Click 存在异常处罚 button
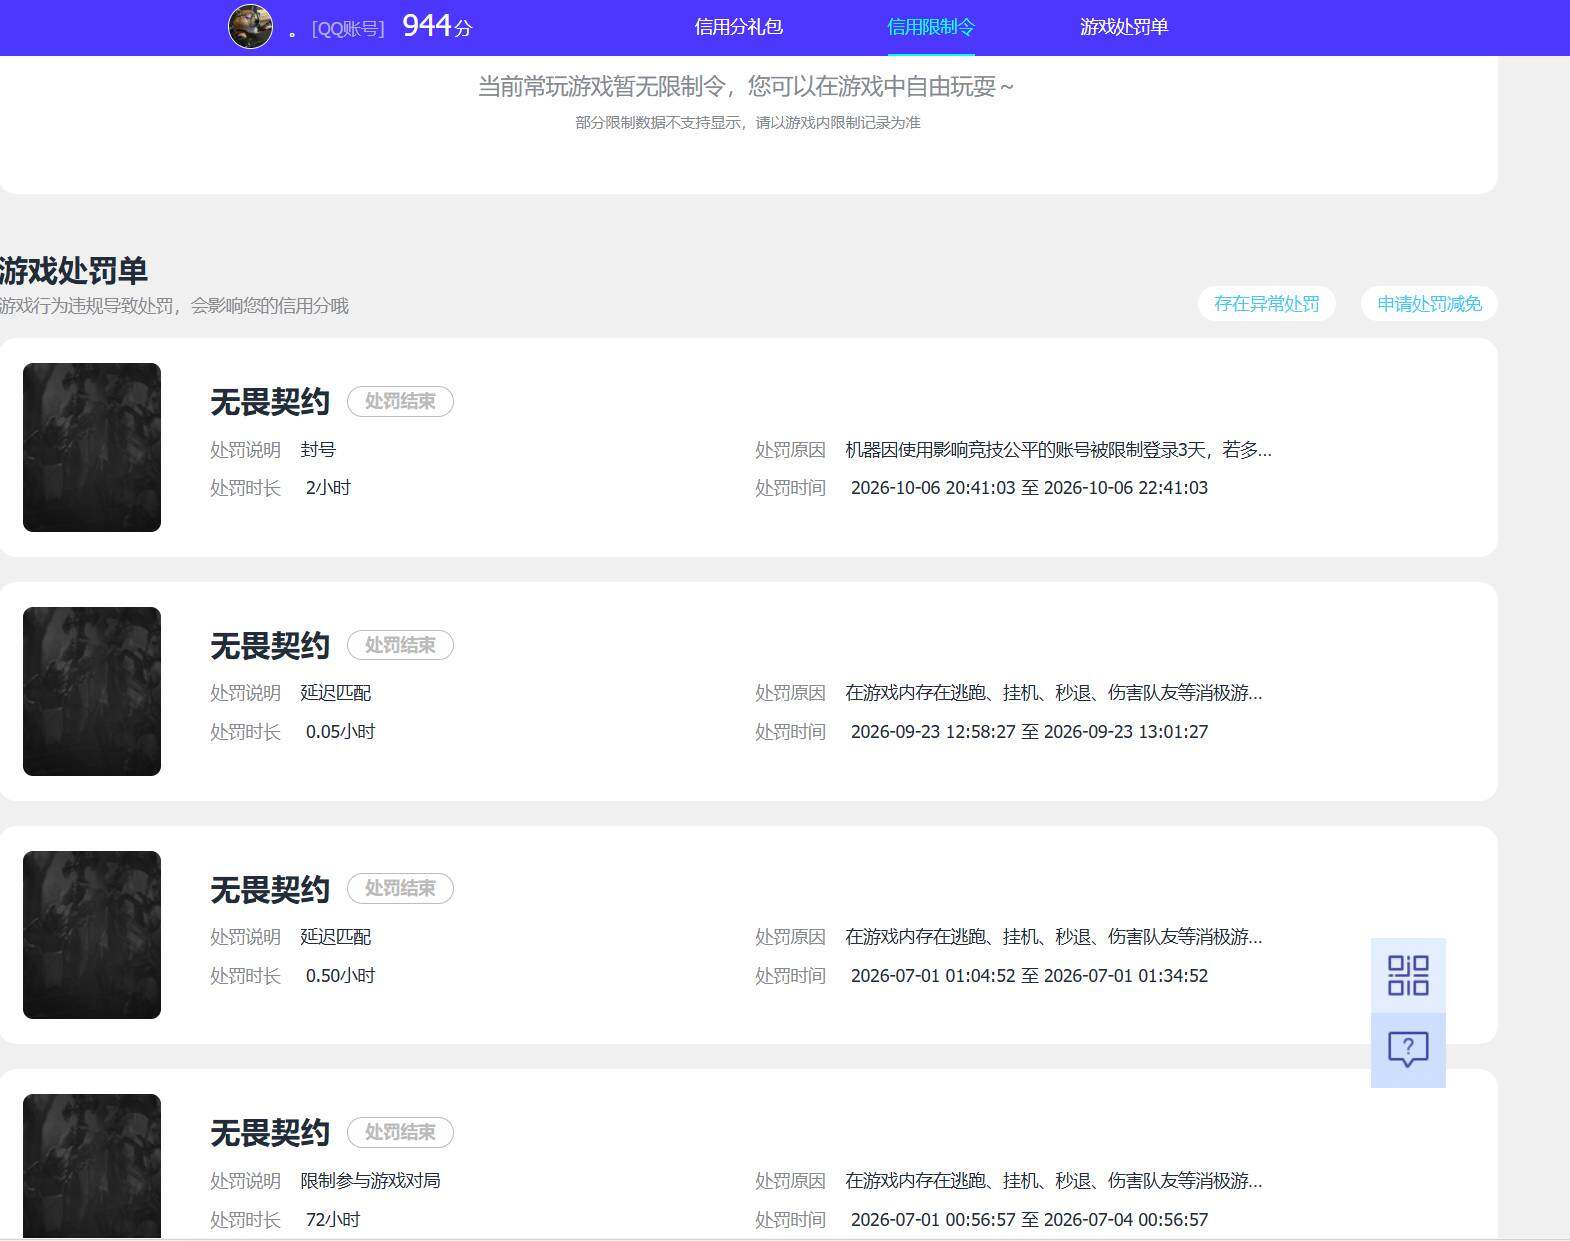The width and height of the screenshot is (1570, 1241). click(x=1266, y=304)
